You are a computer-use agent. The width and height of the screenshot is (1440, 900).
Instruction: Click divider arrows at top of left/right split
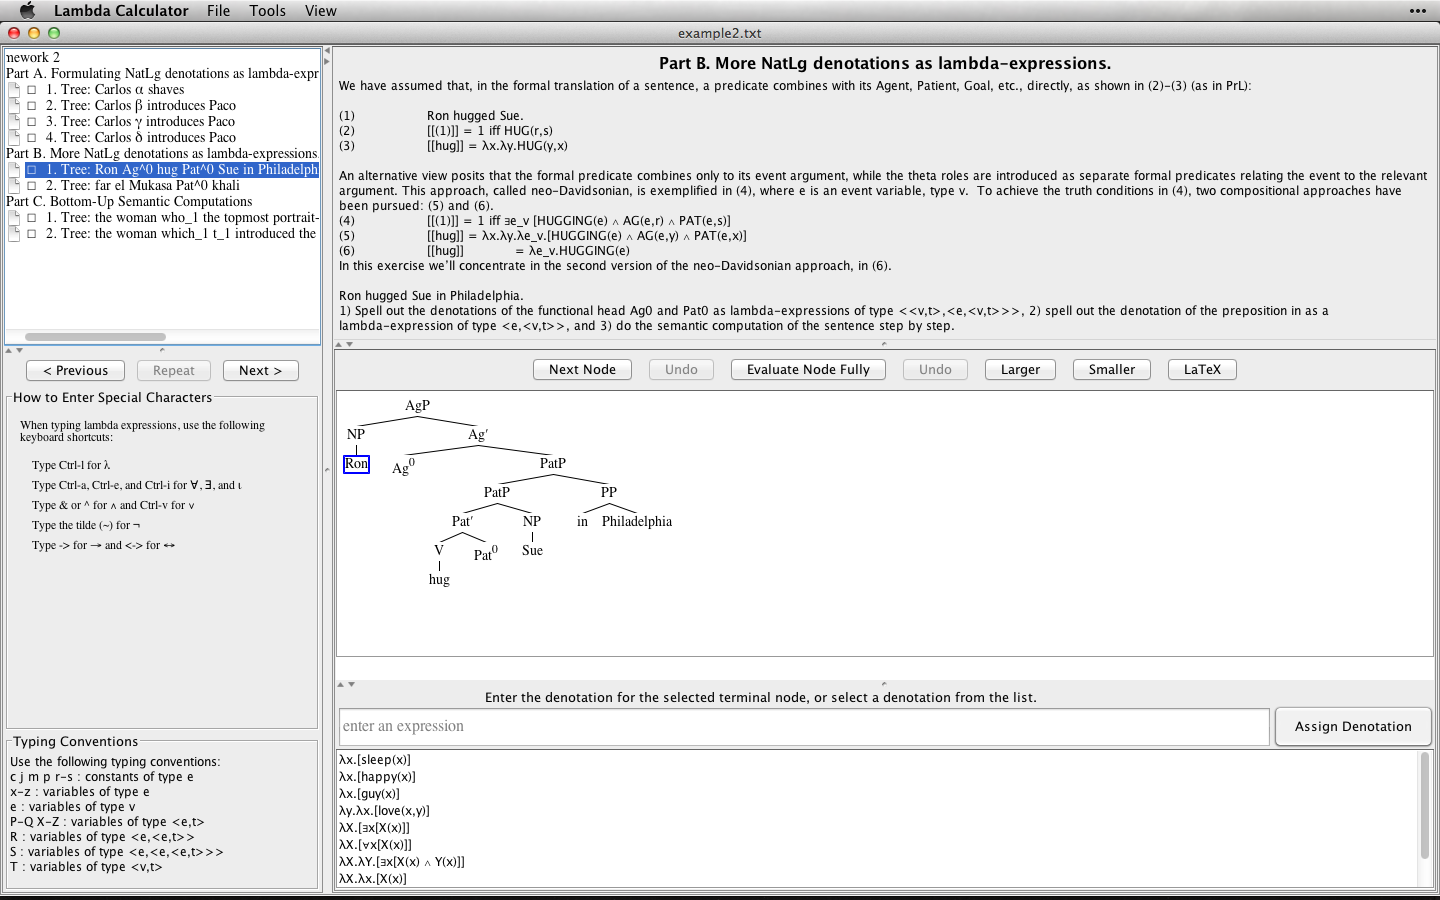click(327, 55)
